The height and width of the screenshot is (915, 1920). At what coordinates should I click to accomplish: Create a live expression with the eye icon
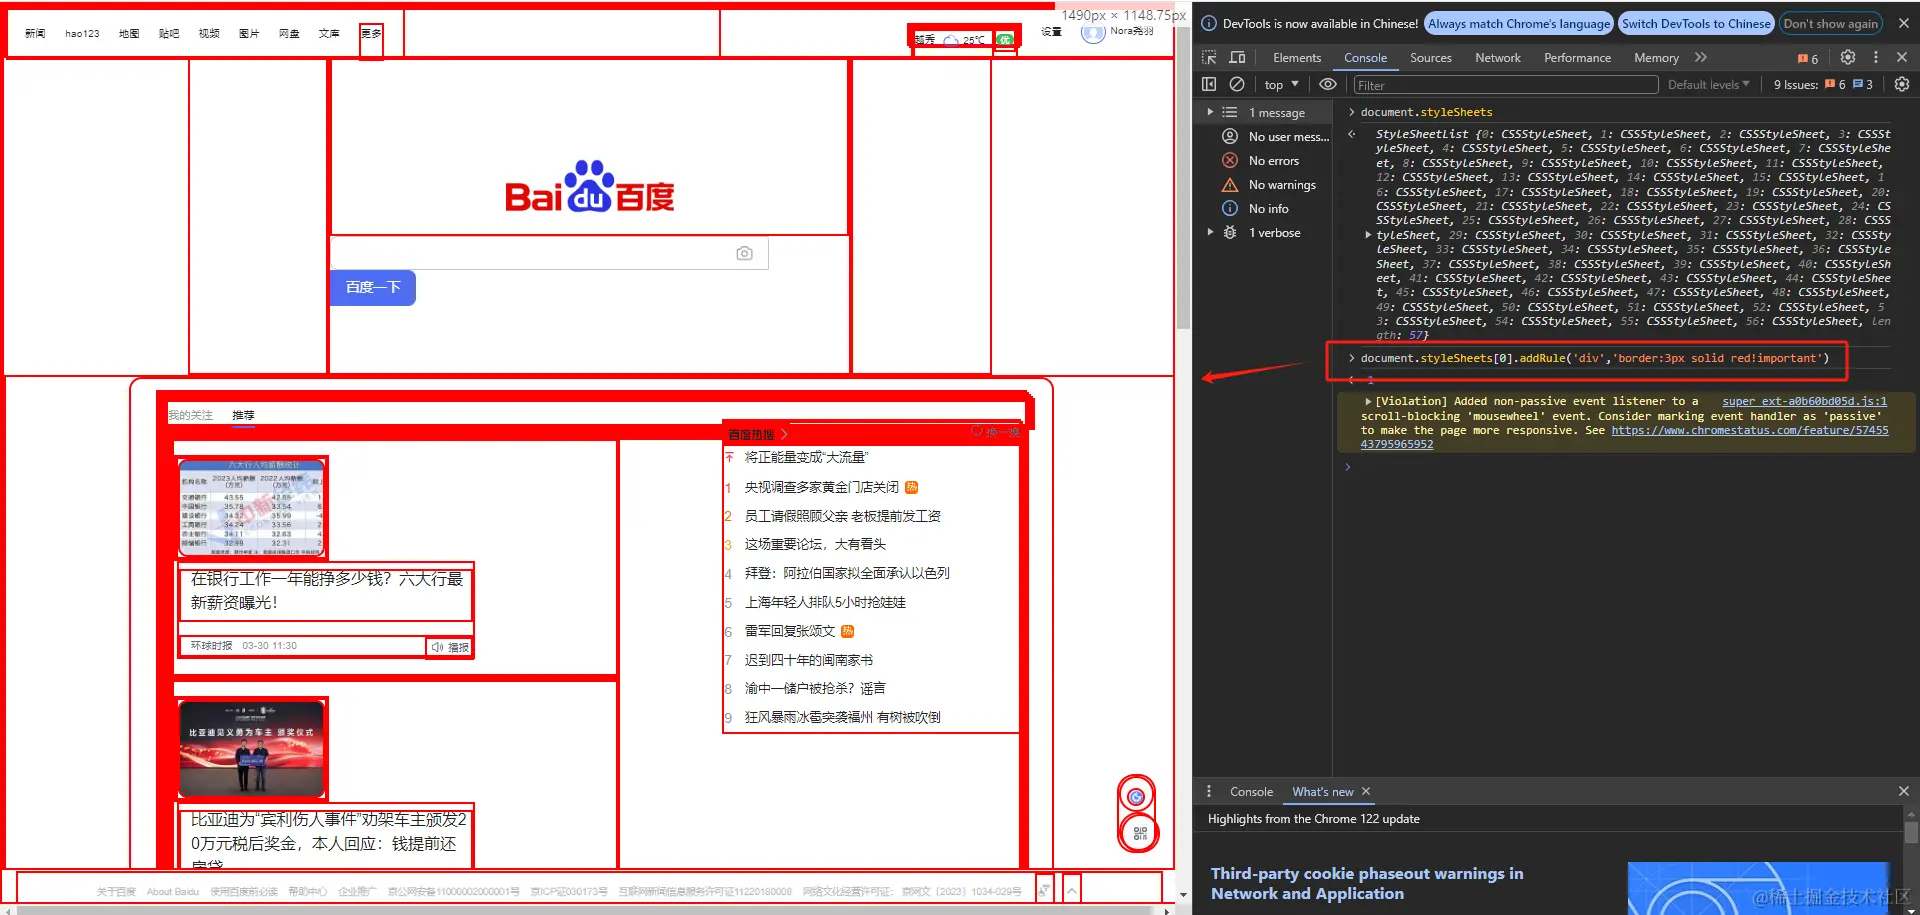[x=1328, y=84]
